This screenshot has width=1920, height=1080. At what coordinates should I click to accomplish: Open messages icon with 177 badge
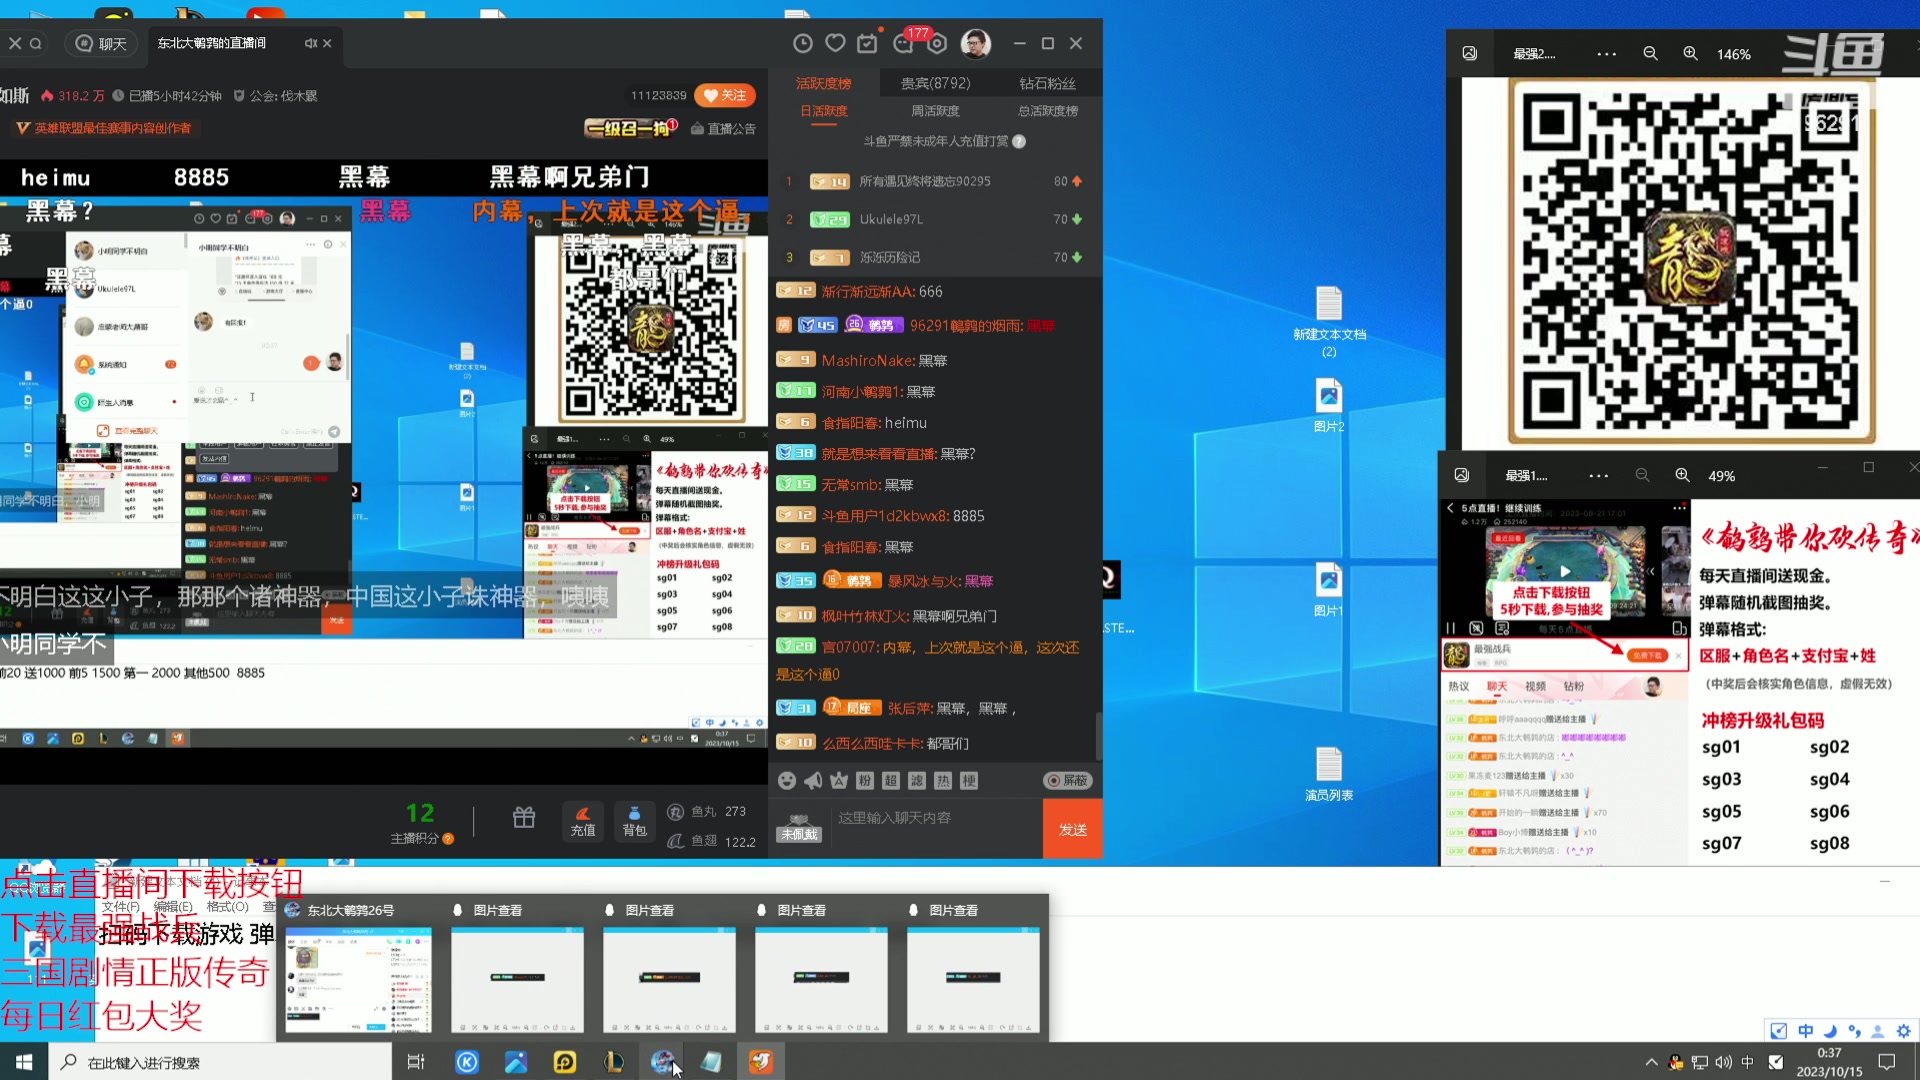[904, 43]
